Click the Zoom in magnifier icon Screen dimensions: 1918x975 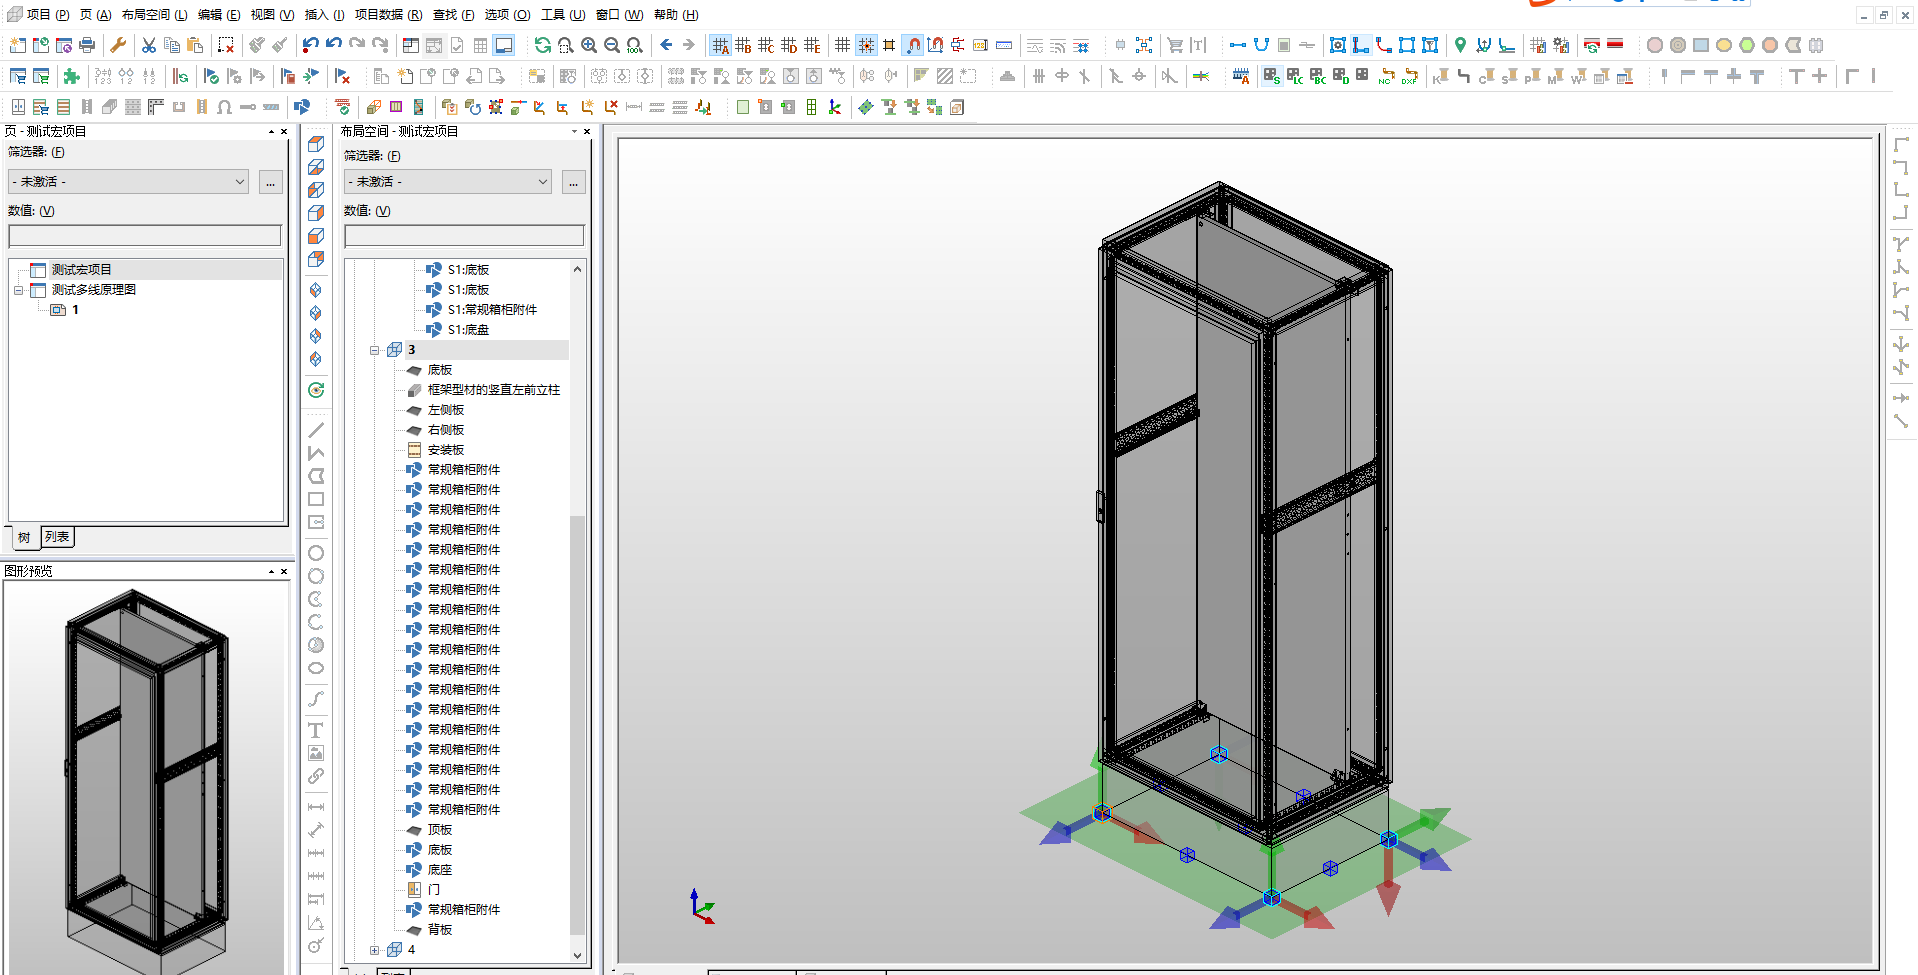point(589,45)
